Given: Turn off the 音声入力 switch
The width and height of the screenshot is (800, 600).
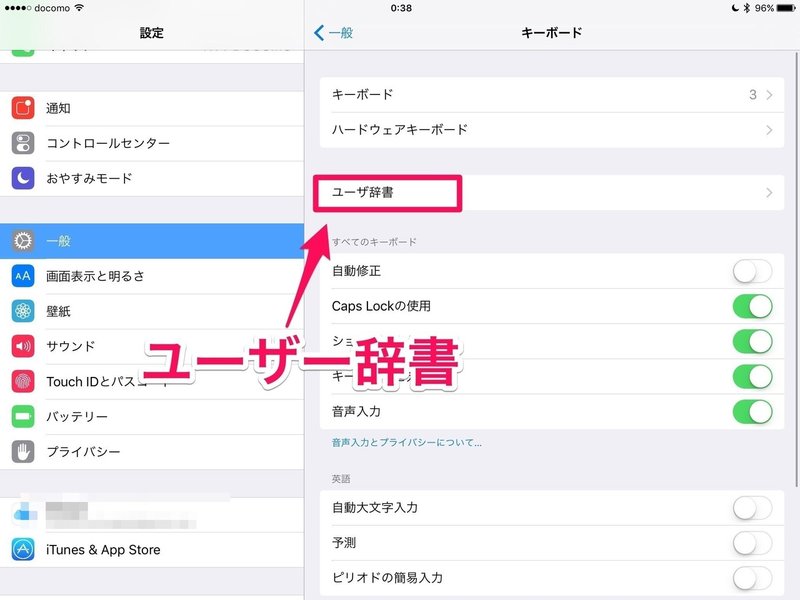Looking at the screenshot, I should click(x=753, y=412).
